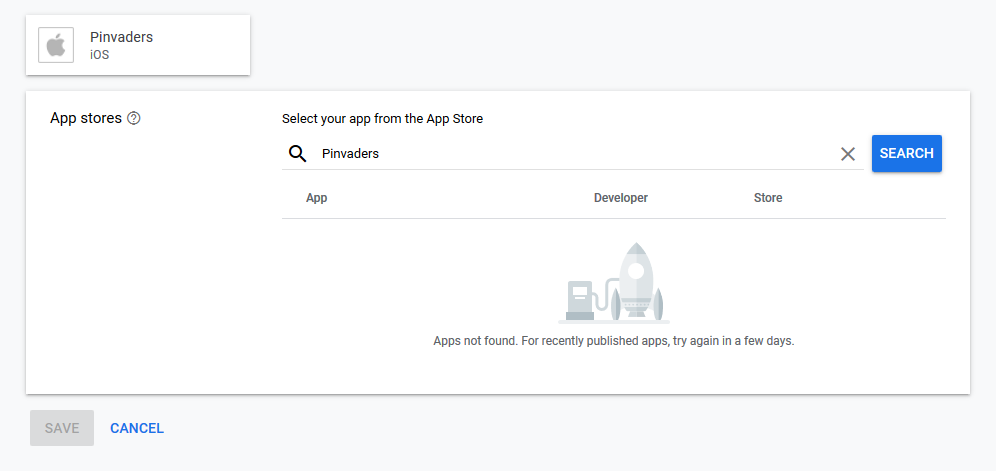This screenshot has width=996, height=471.
Task: Click the magnifying glass search icon
Action: [x=297, y=154]
